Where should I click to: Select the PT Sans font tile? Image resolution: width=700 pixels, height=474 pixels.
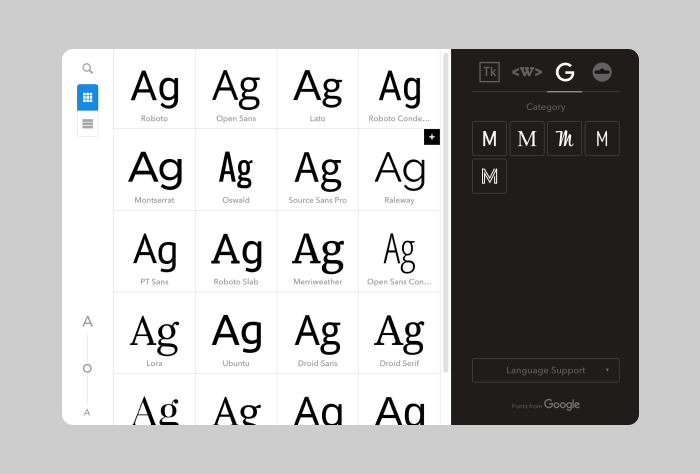(154, 252)
